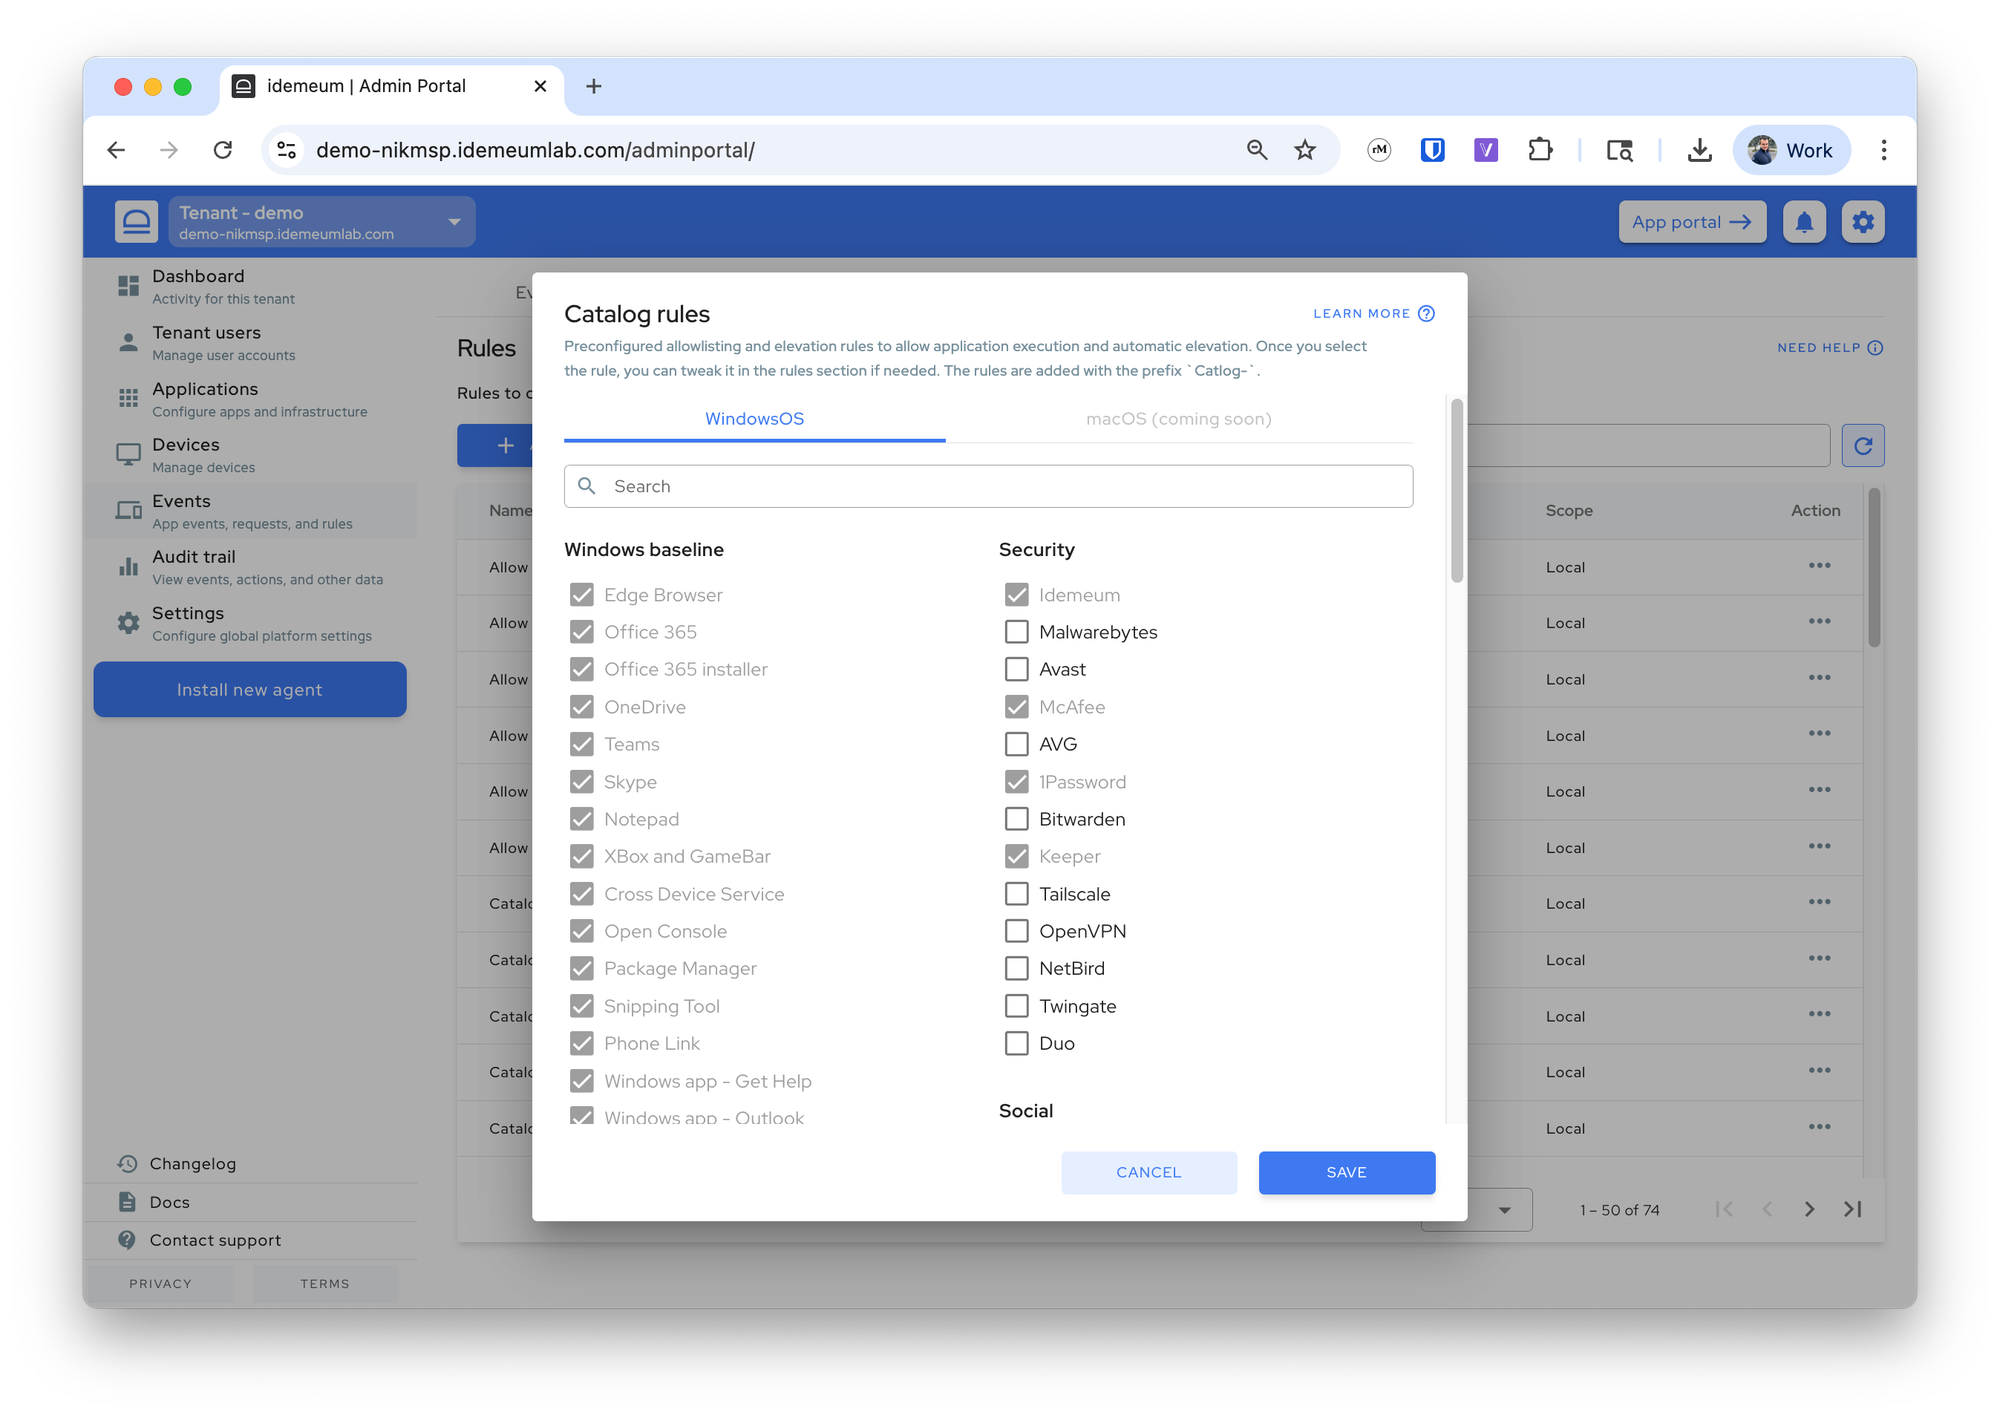Click the dialog's vertical scrollbar
This screenshot has height=1418, width=2000.
click(x=1457, y=490)
